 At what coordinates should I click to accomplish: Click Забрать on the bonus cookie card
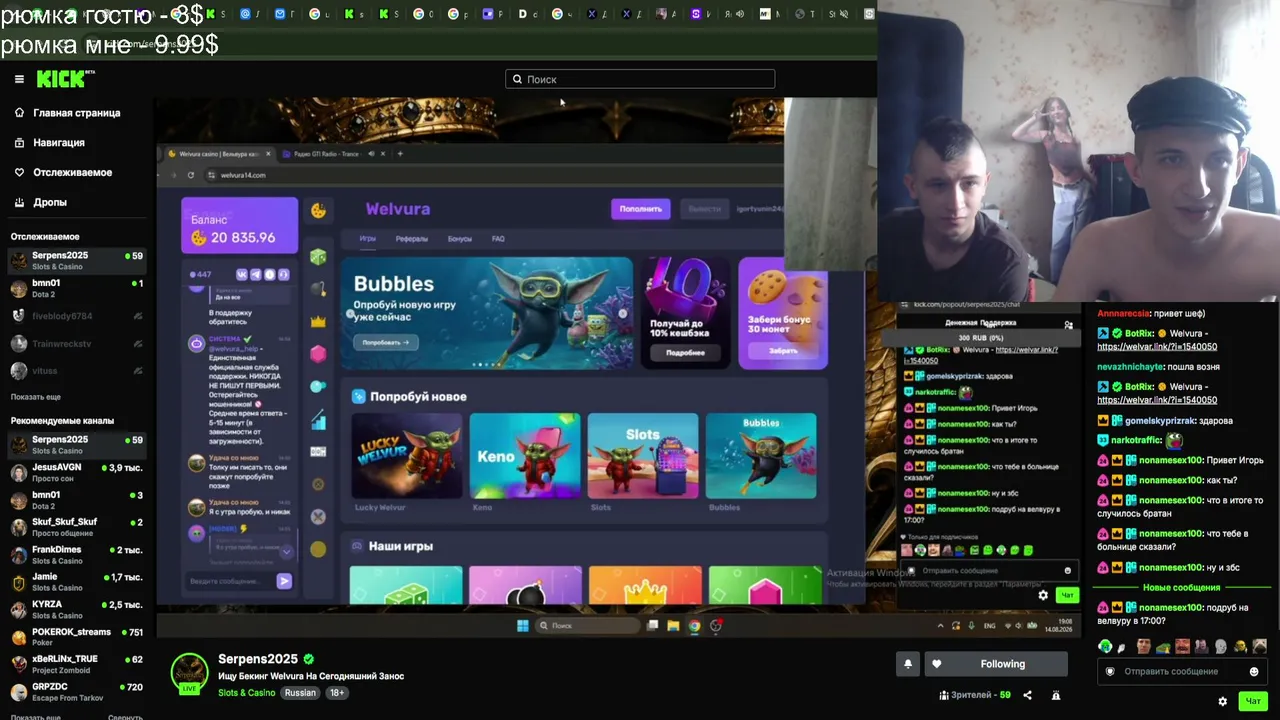[783, 351]
